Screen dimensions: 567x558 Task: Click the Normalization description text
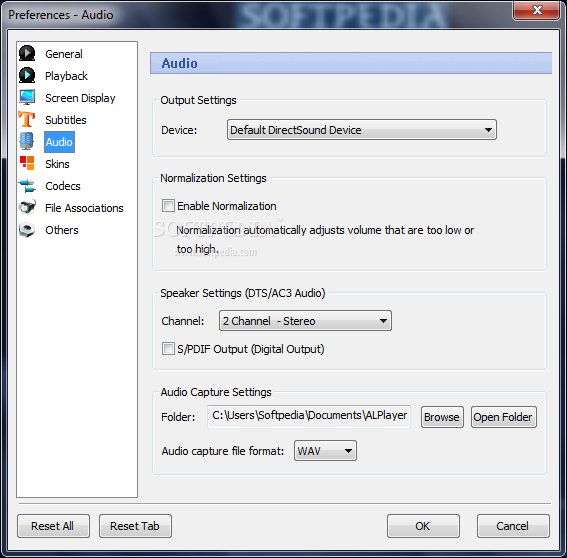pos(325,239)
